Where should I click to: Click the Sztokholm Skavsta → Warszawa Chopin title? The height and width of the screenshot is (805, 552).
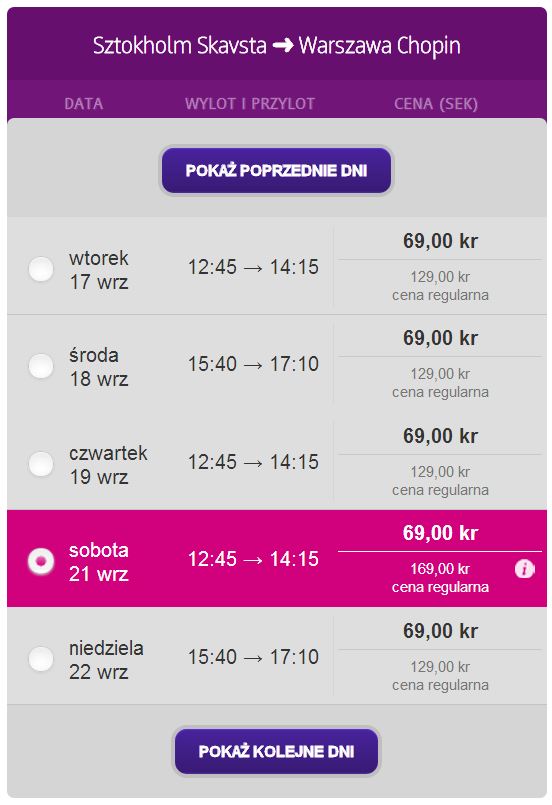(276, 46)
